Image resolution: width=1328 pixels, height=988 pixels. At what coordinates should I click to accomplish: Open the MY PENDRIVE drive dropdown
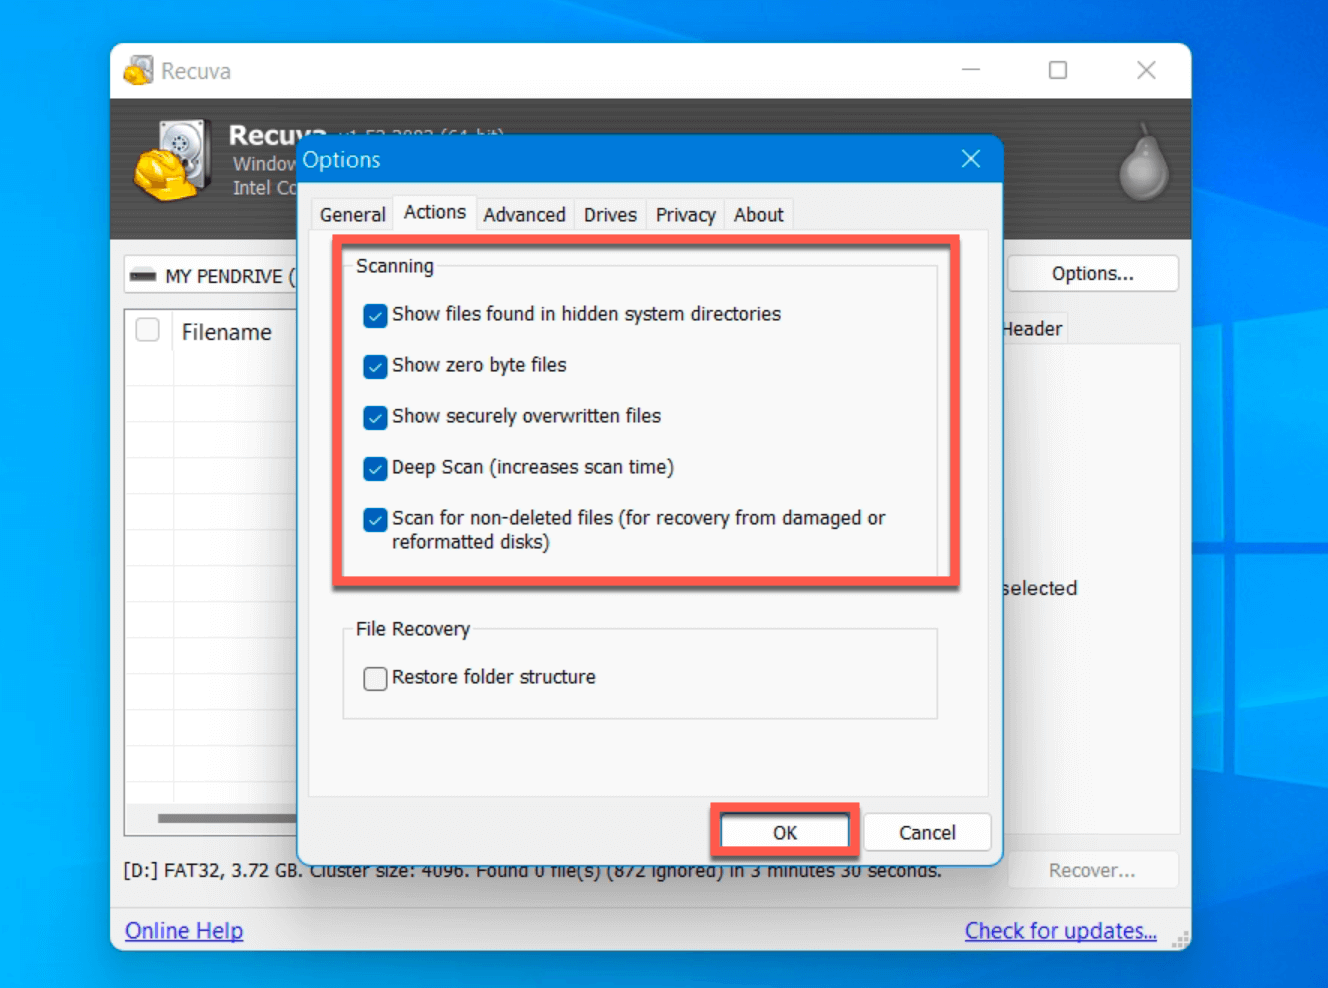tap(212, 275)
